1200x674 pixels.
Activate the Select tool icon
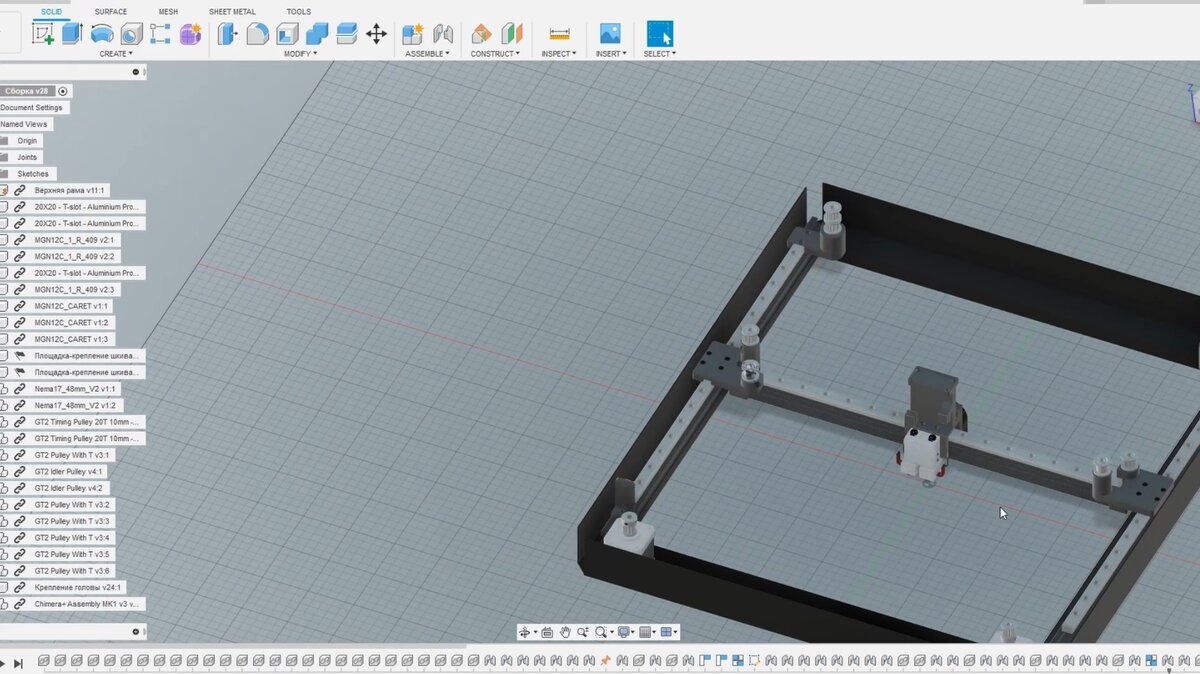660,34
